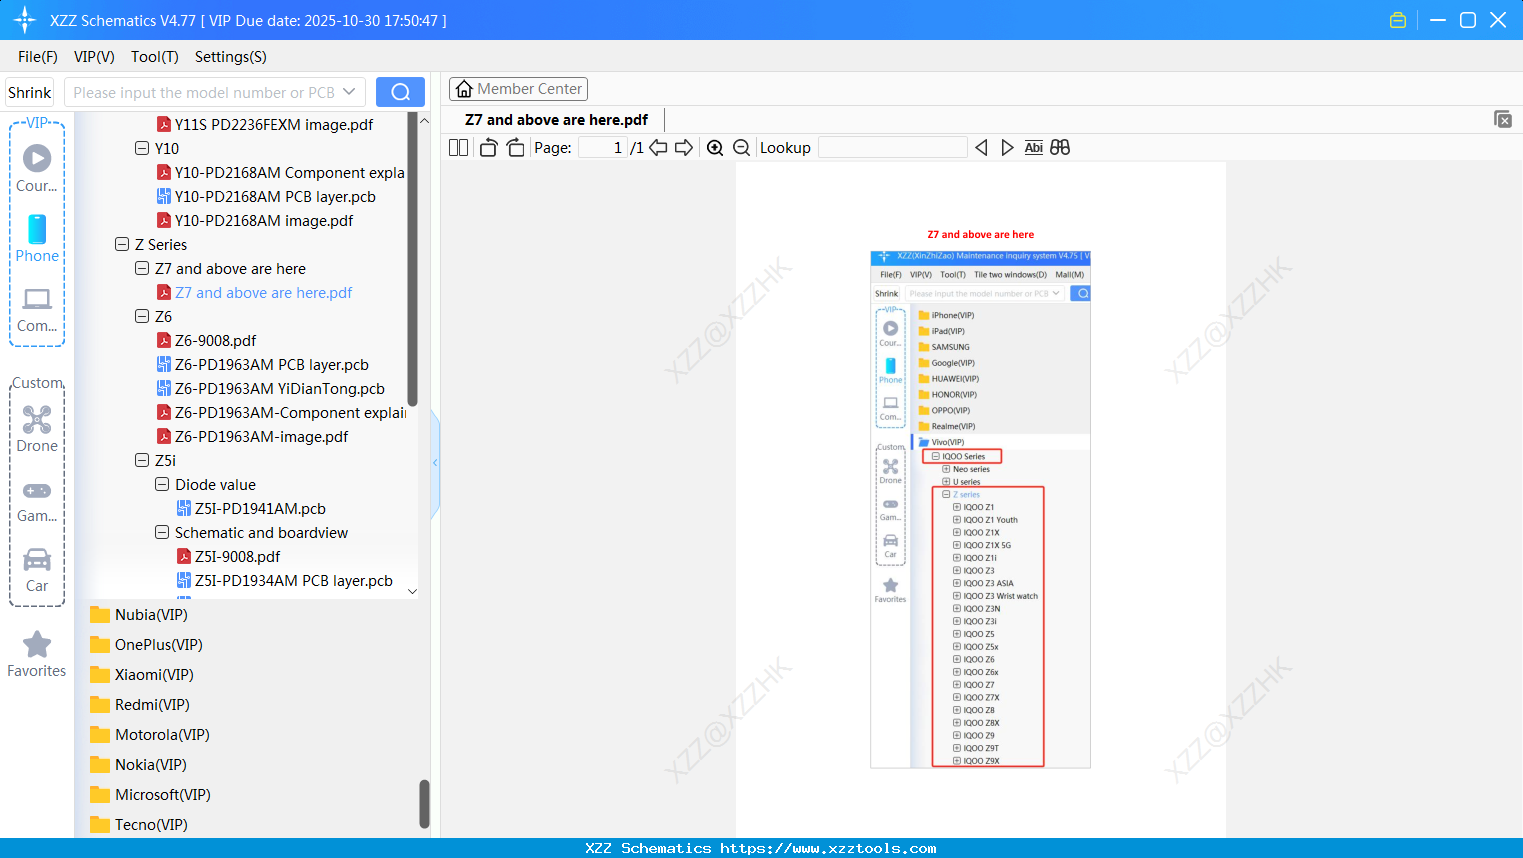Toggle the Abi text match option
This screenshot has height=858, width=1523.
coord(1034,148)
